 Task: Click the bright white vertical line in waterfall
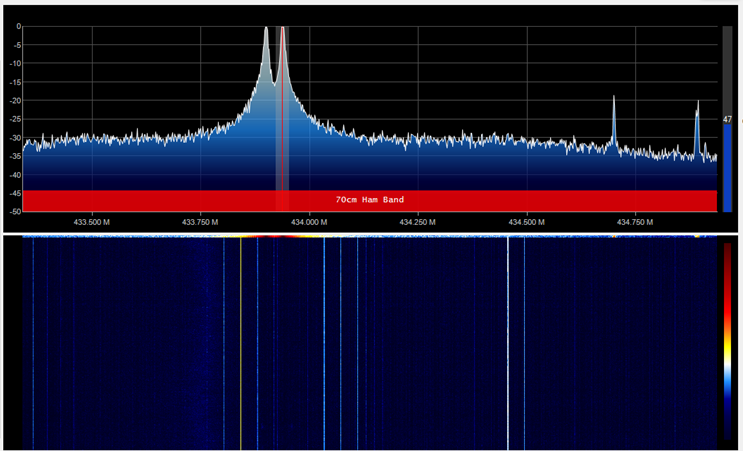pyautogui.click(x=508, y=343)
